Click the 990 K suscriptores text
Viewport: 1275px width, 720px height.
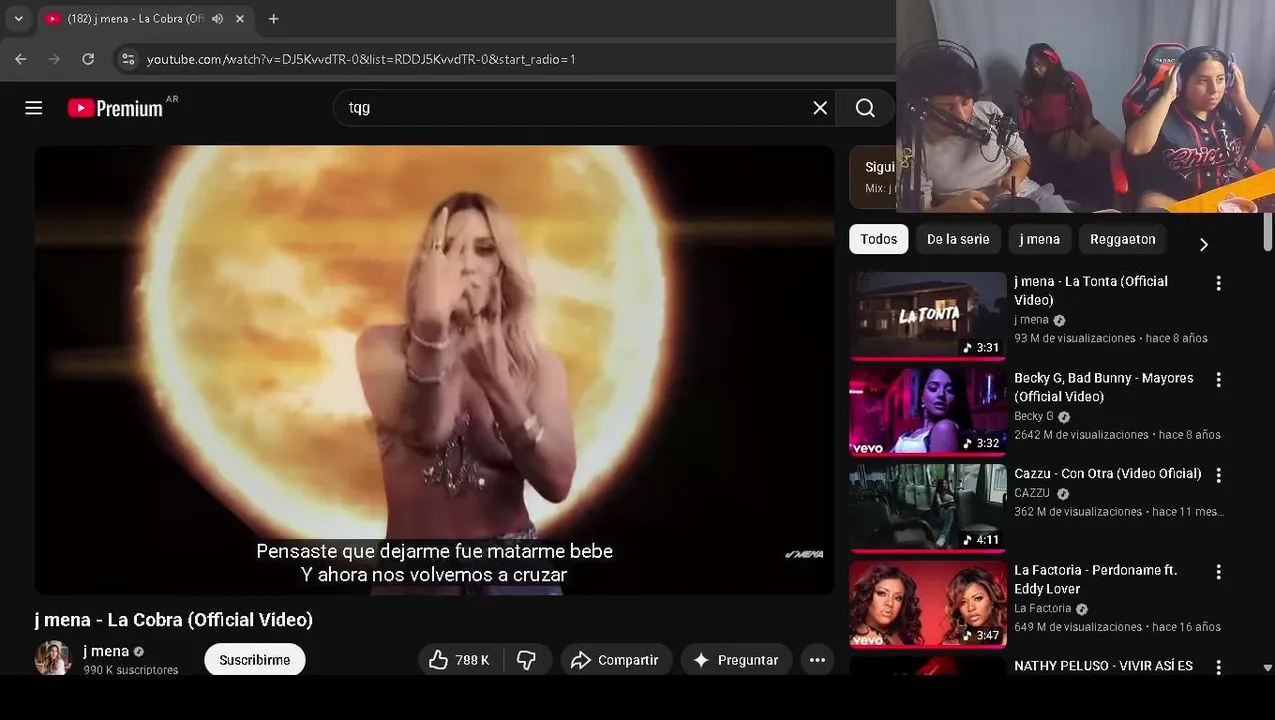pos(131,670)
